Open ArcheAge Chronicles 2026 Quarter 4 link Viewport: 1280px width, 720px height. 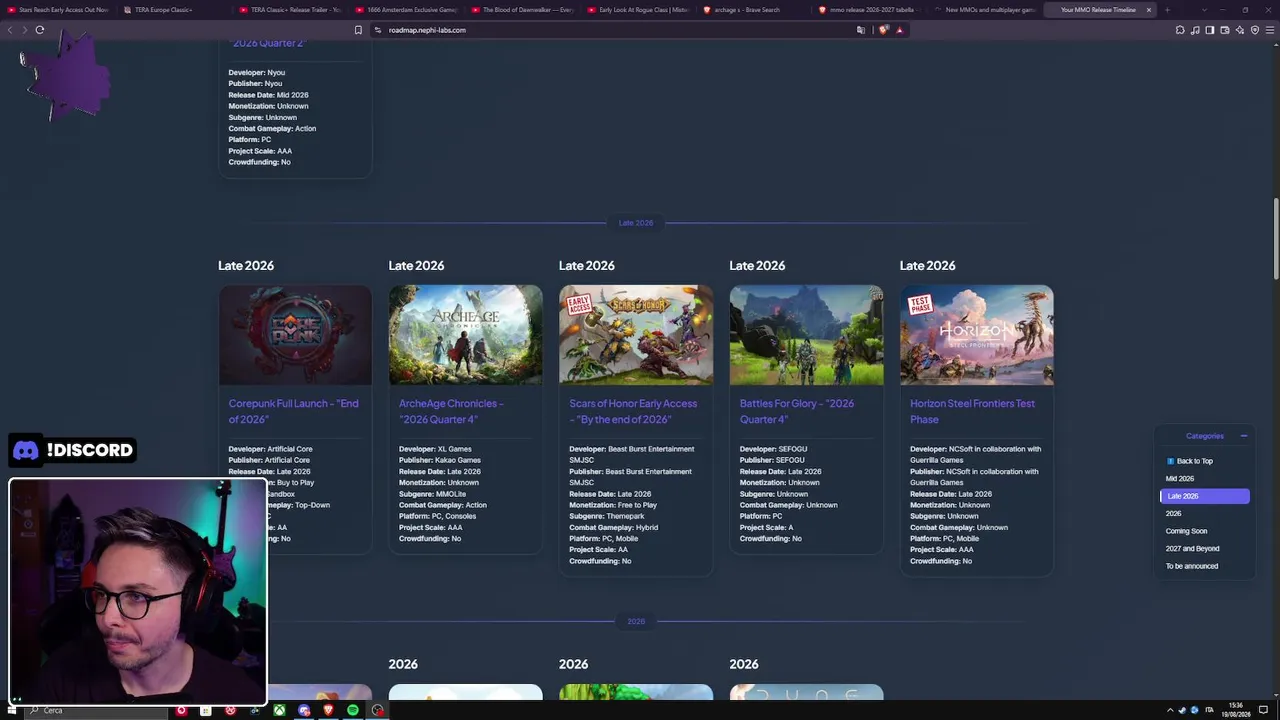click(451, 411)
